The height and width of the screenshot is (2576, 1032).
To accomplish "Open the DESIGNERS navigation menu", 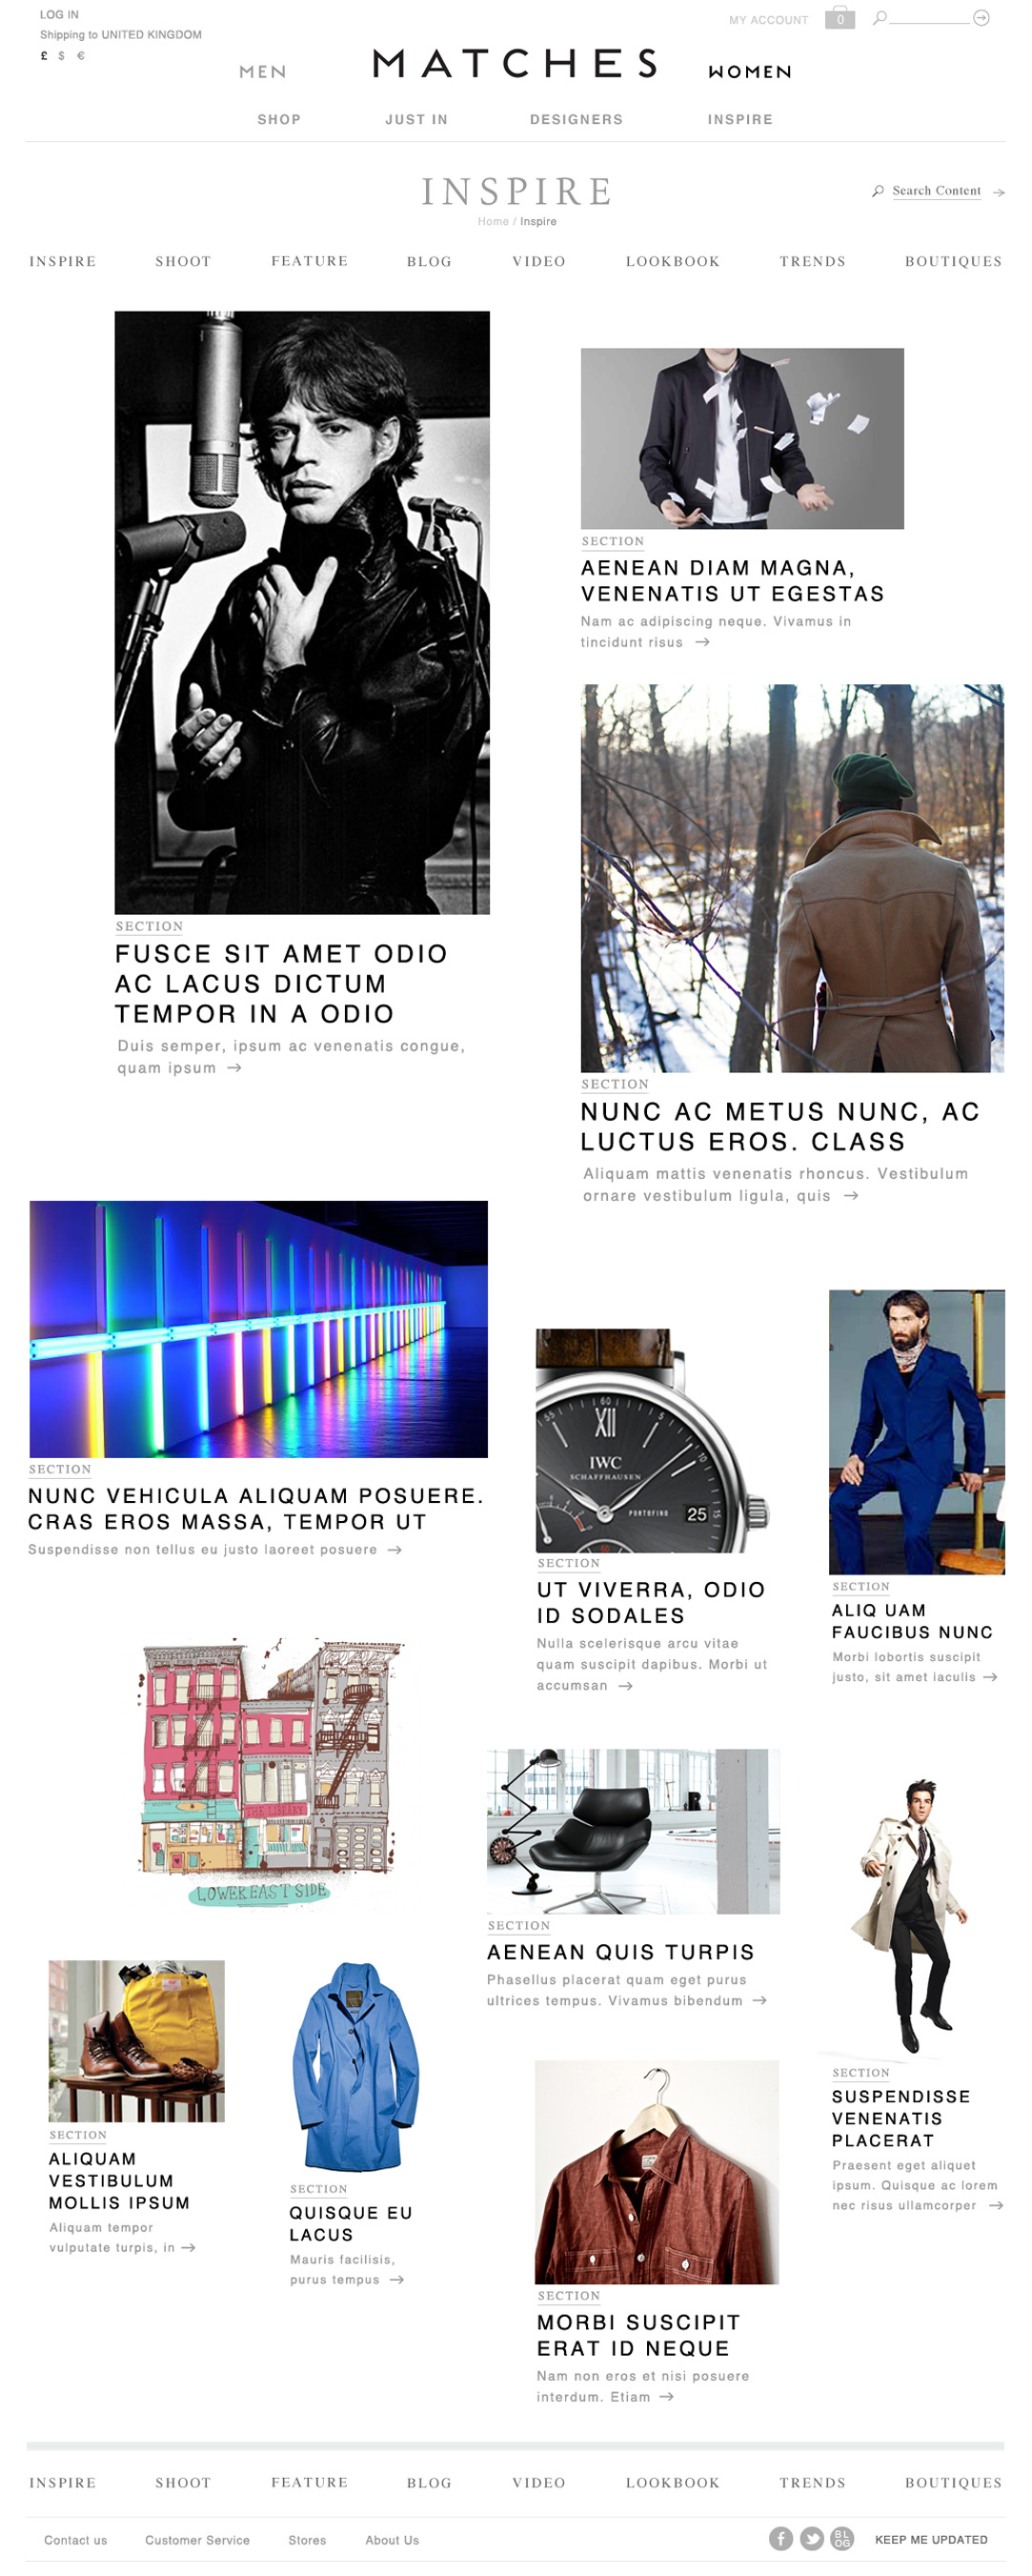I will [x=576, y=119].
